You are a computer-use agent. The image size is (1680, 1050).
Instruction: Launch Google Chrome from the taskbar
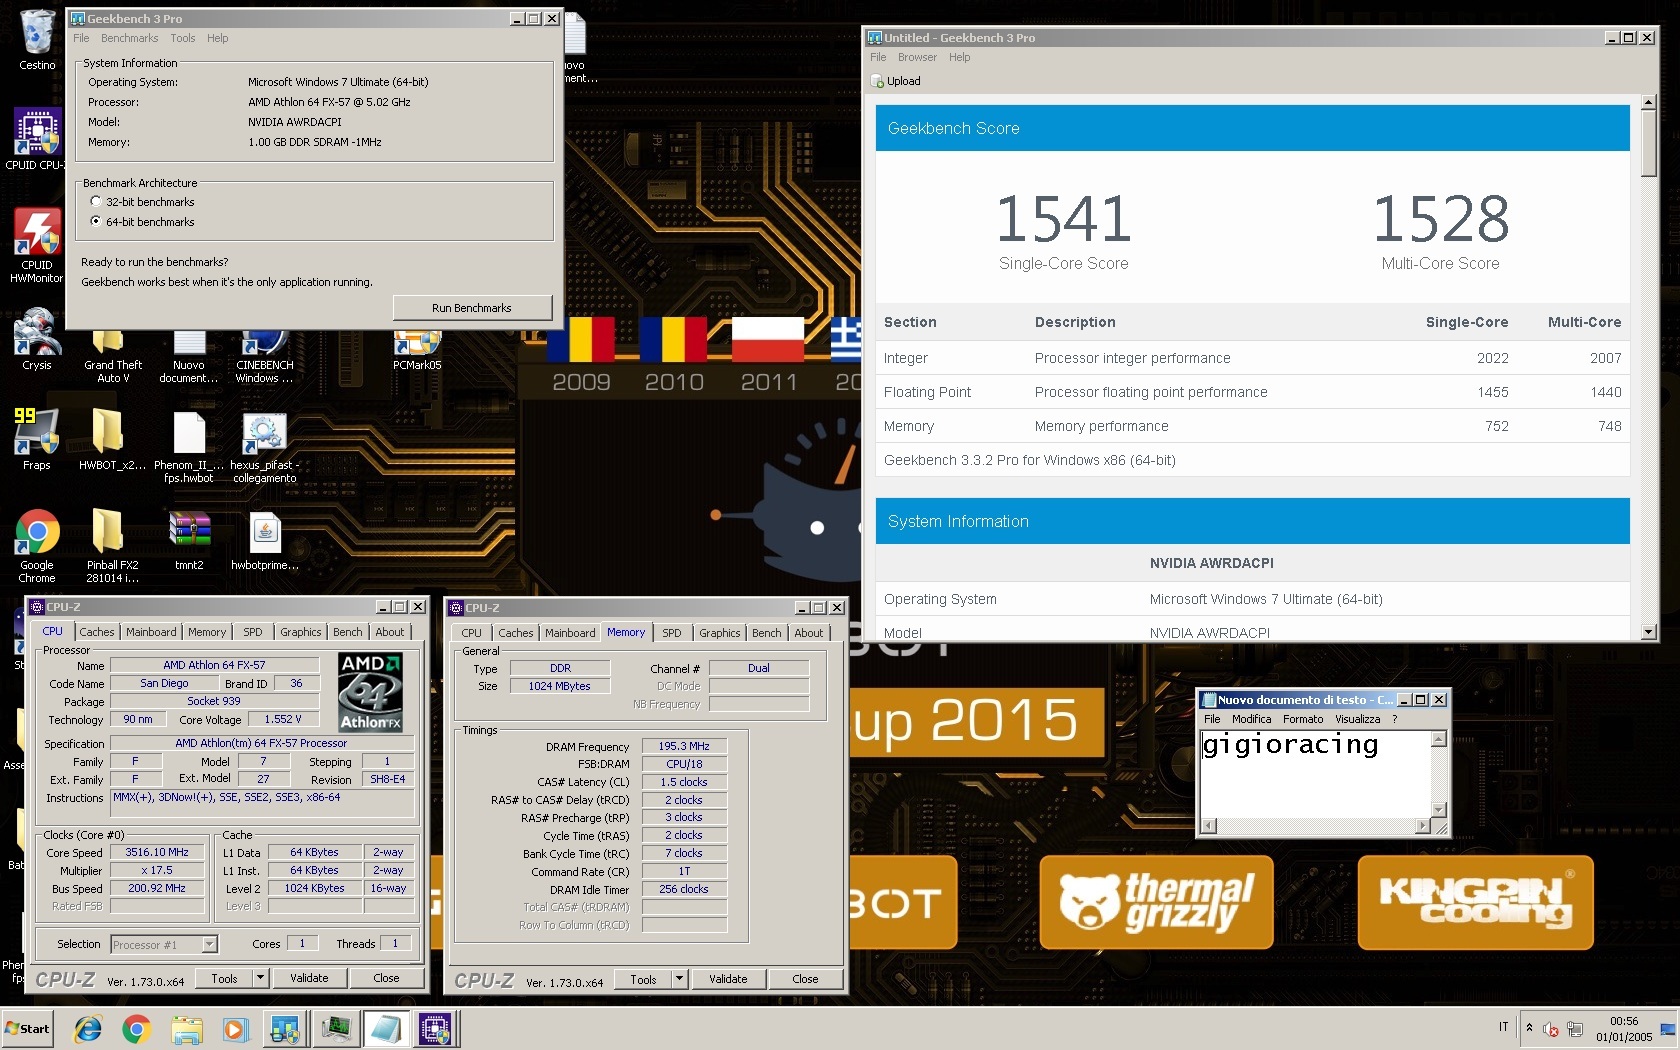(137, 1028)
